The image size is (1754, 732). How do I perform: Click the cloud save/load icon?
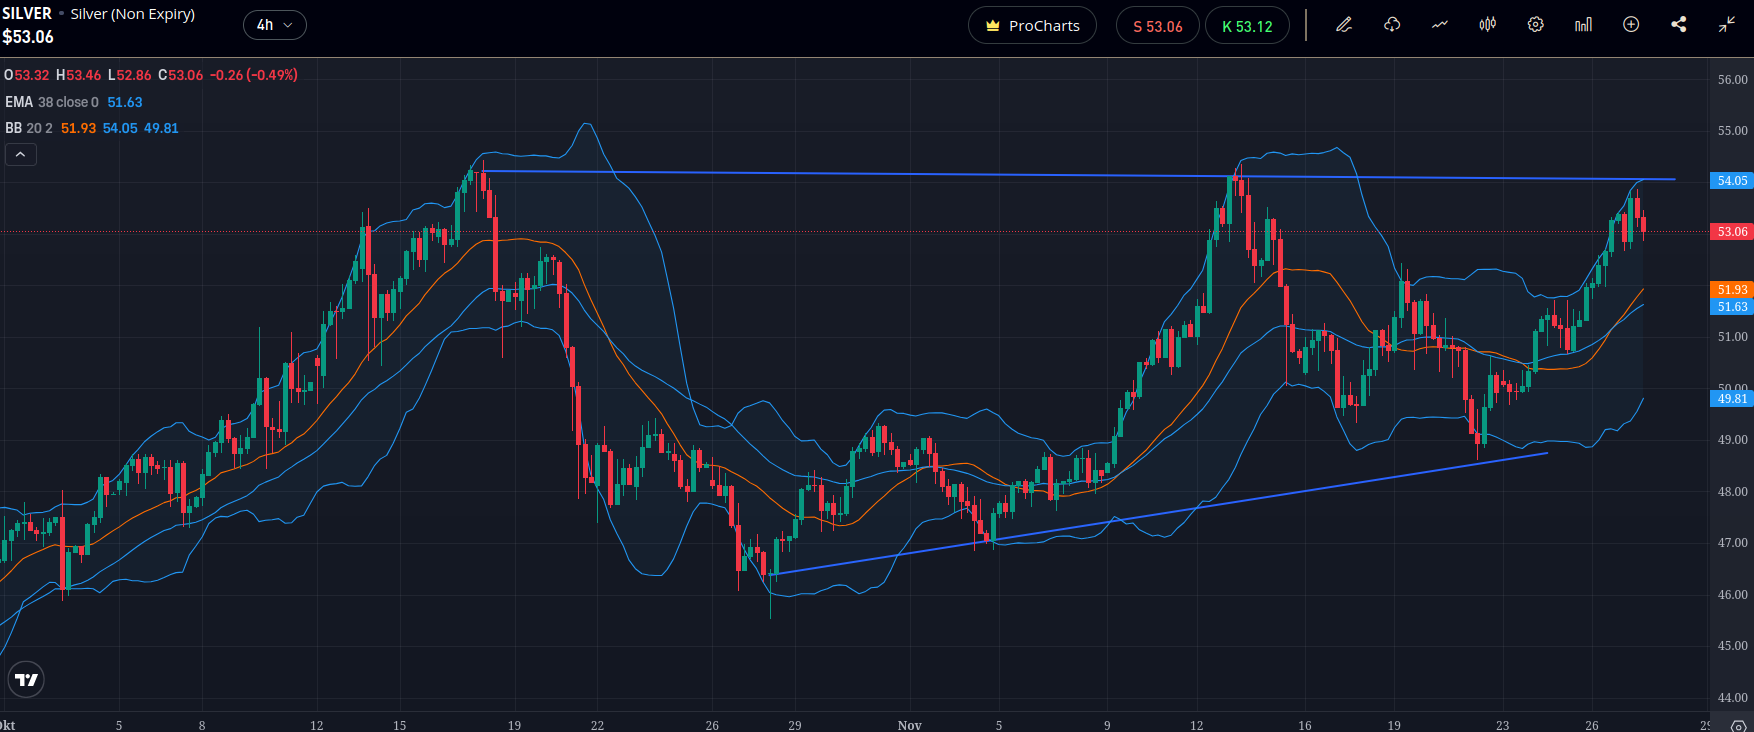pyautogui.click(x=1392, y=25)
